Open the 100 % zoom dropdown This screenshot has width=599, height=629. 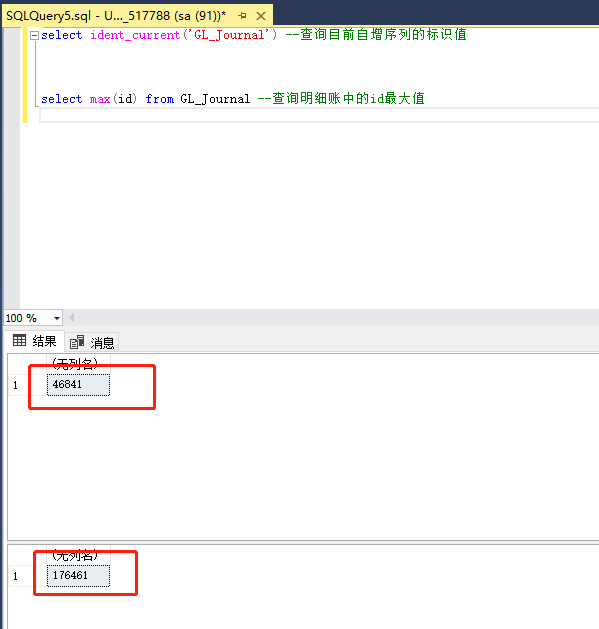click(57, 318)
